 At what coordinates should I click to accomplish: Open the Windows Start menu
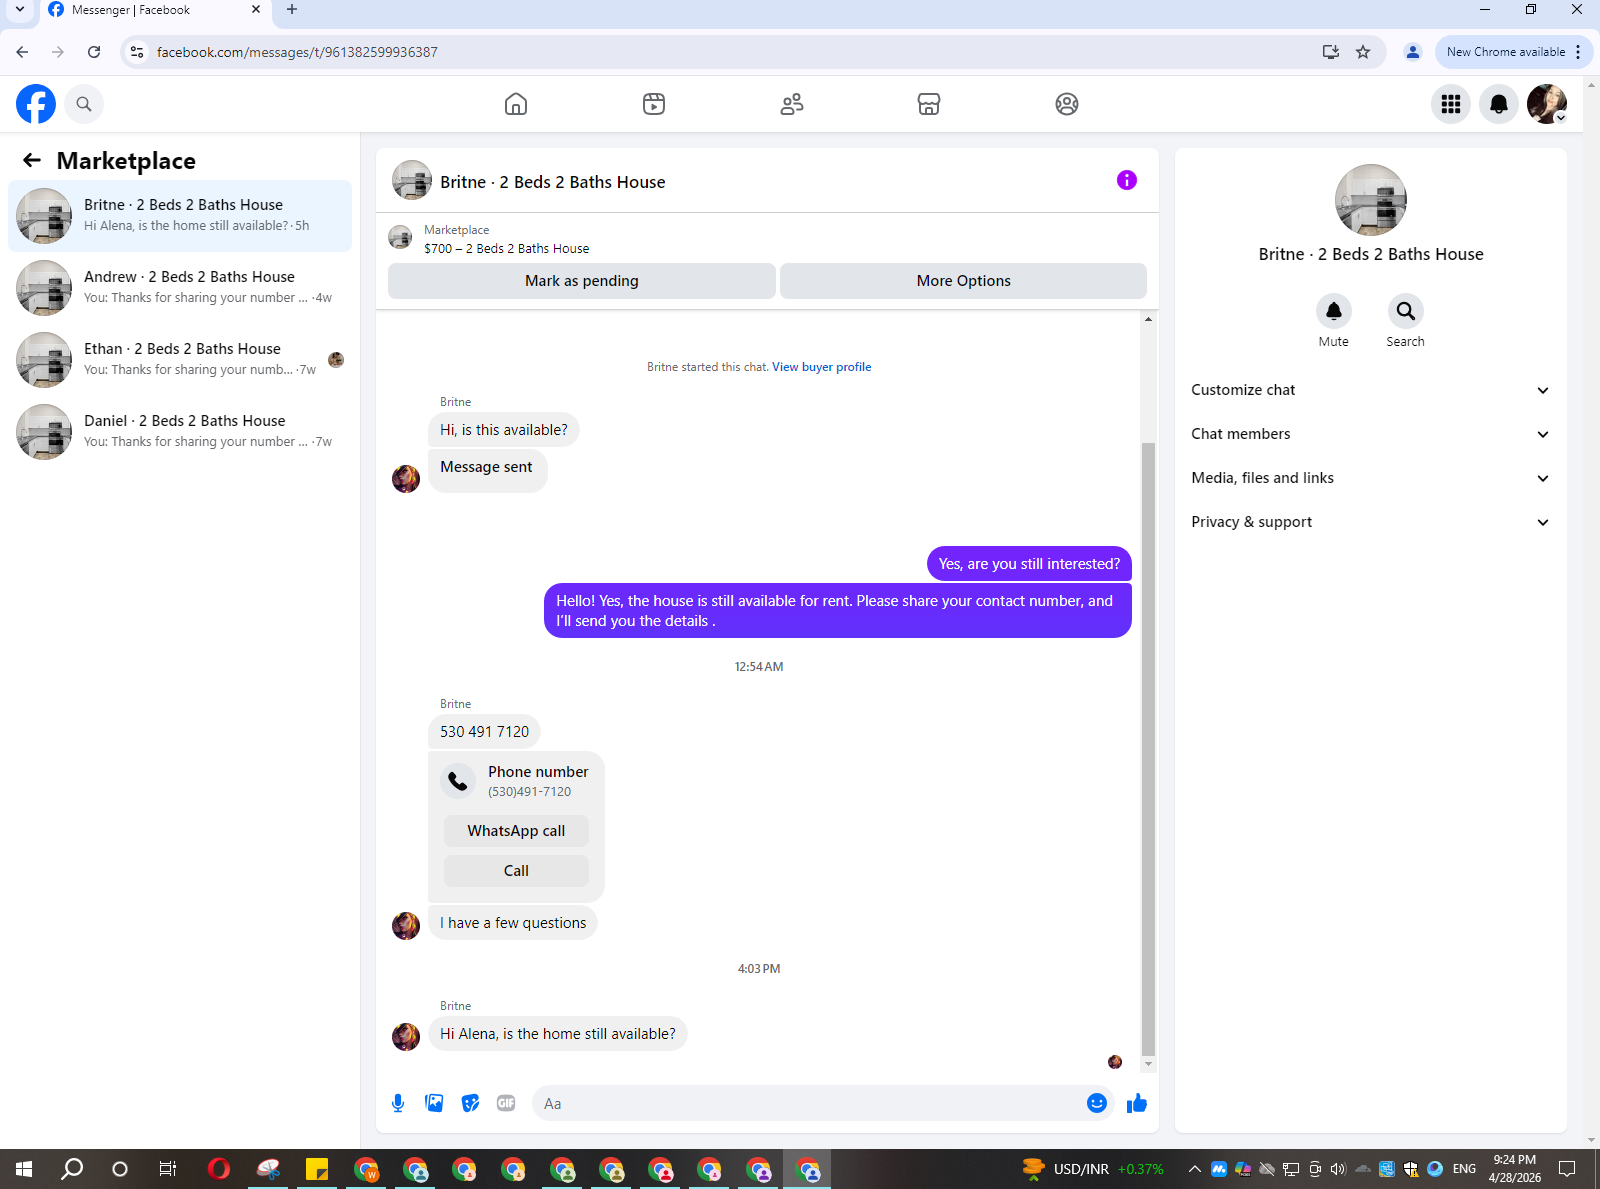point(24,1169)
